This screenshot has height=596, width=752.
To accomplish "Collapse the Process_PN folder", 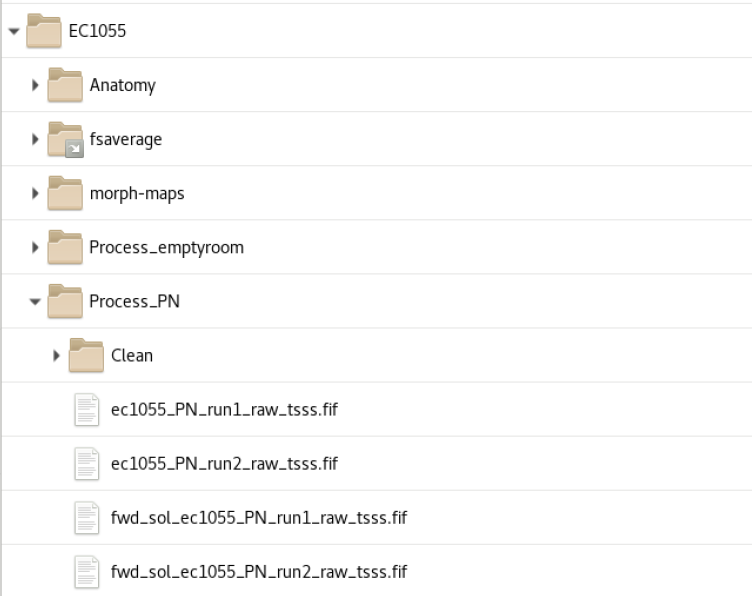I will tap(36, 301).
